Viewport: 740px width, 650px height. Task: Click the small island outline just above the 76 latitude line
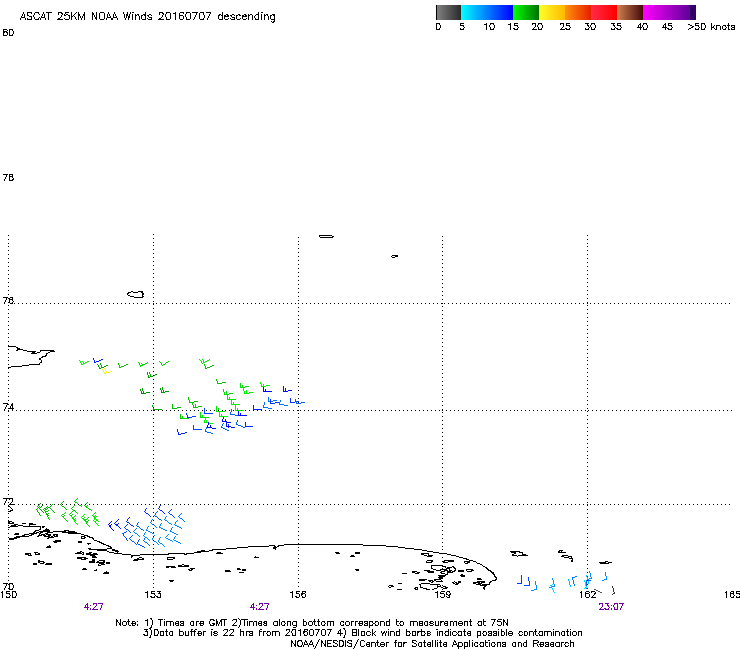(135, 294)
